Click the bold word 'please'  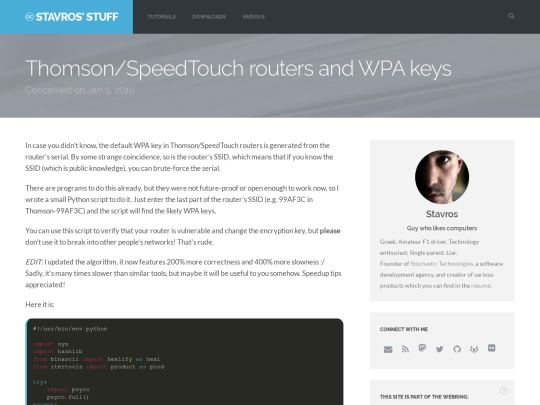[330, 231]
